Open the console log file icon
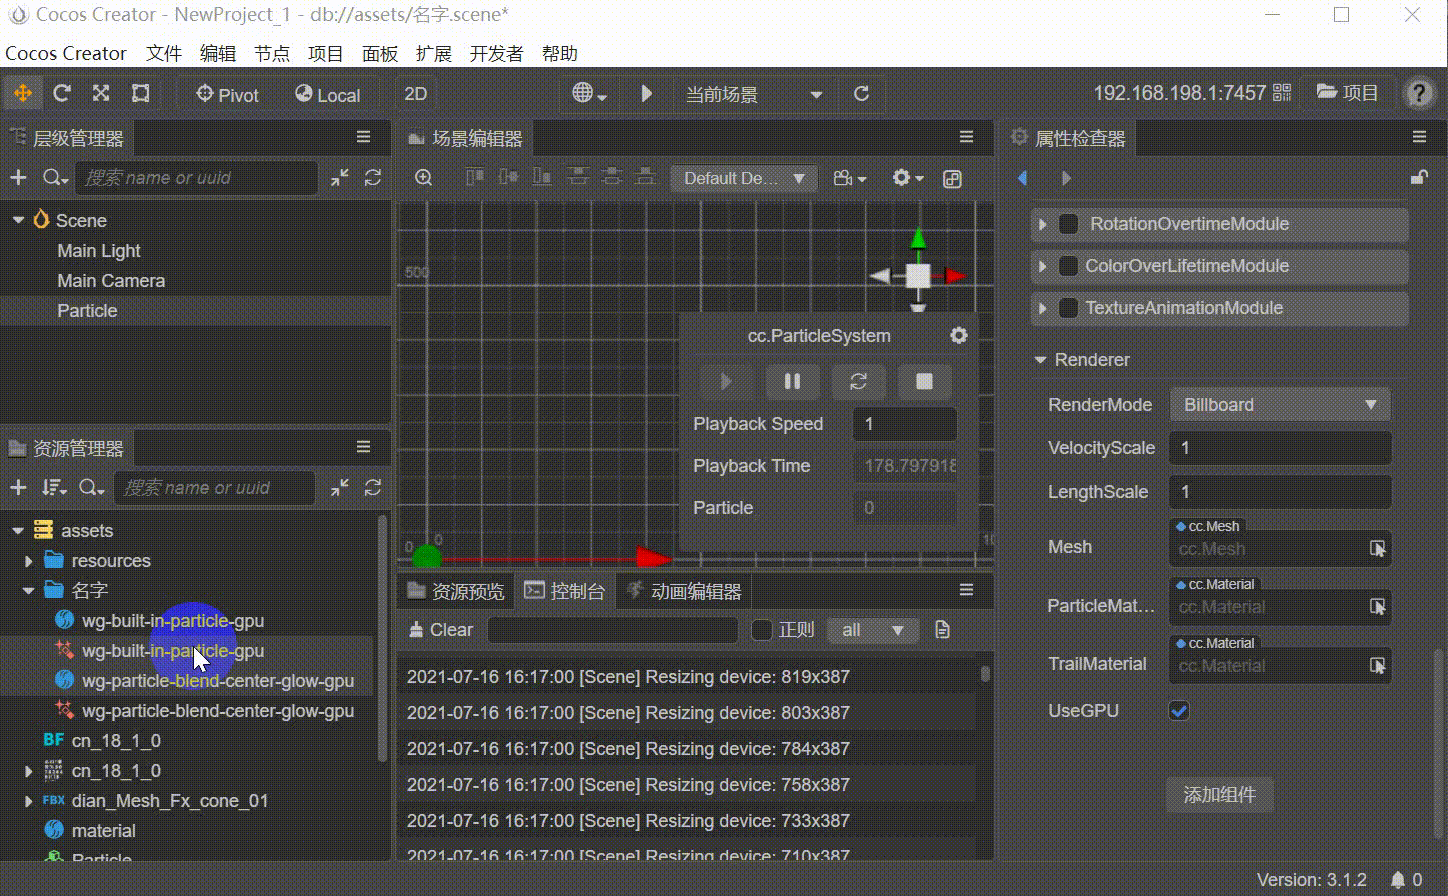Screen dimensions: 1448x896 [942, 630]
